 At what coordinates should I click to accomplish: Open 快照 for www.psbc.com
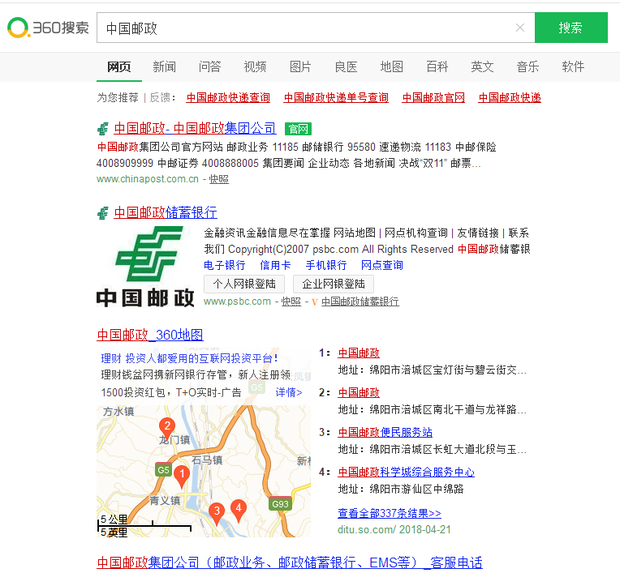click(291, 302)
